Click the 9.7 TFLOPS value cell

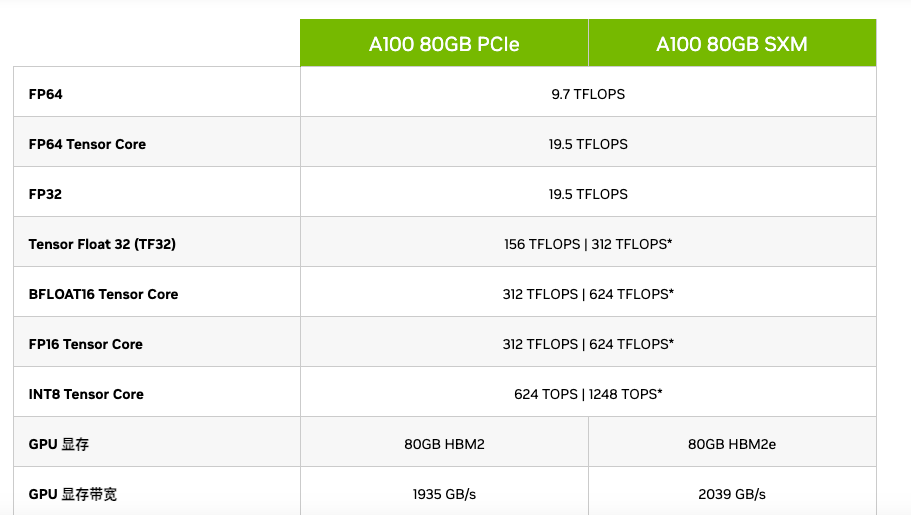pyautogui.click(x=588, y=94)
